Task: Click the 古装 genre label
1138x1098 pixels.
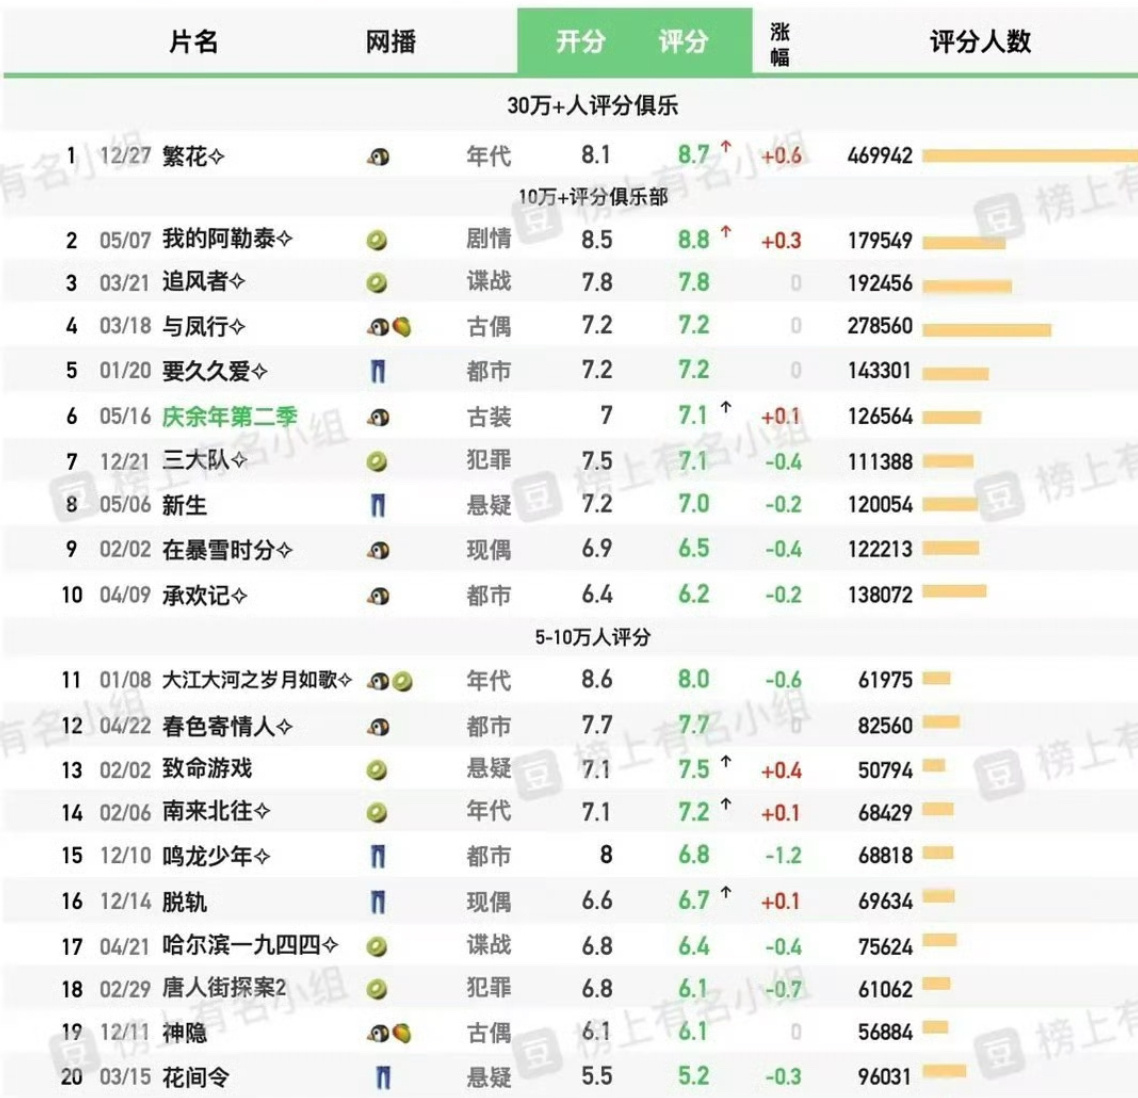Action: (488, 417)
